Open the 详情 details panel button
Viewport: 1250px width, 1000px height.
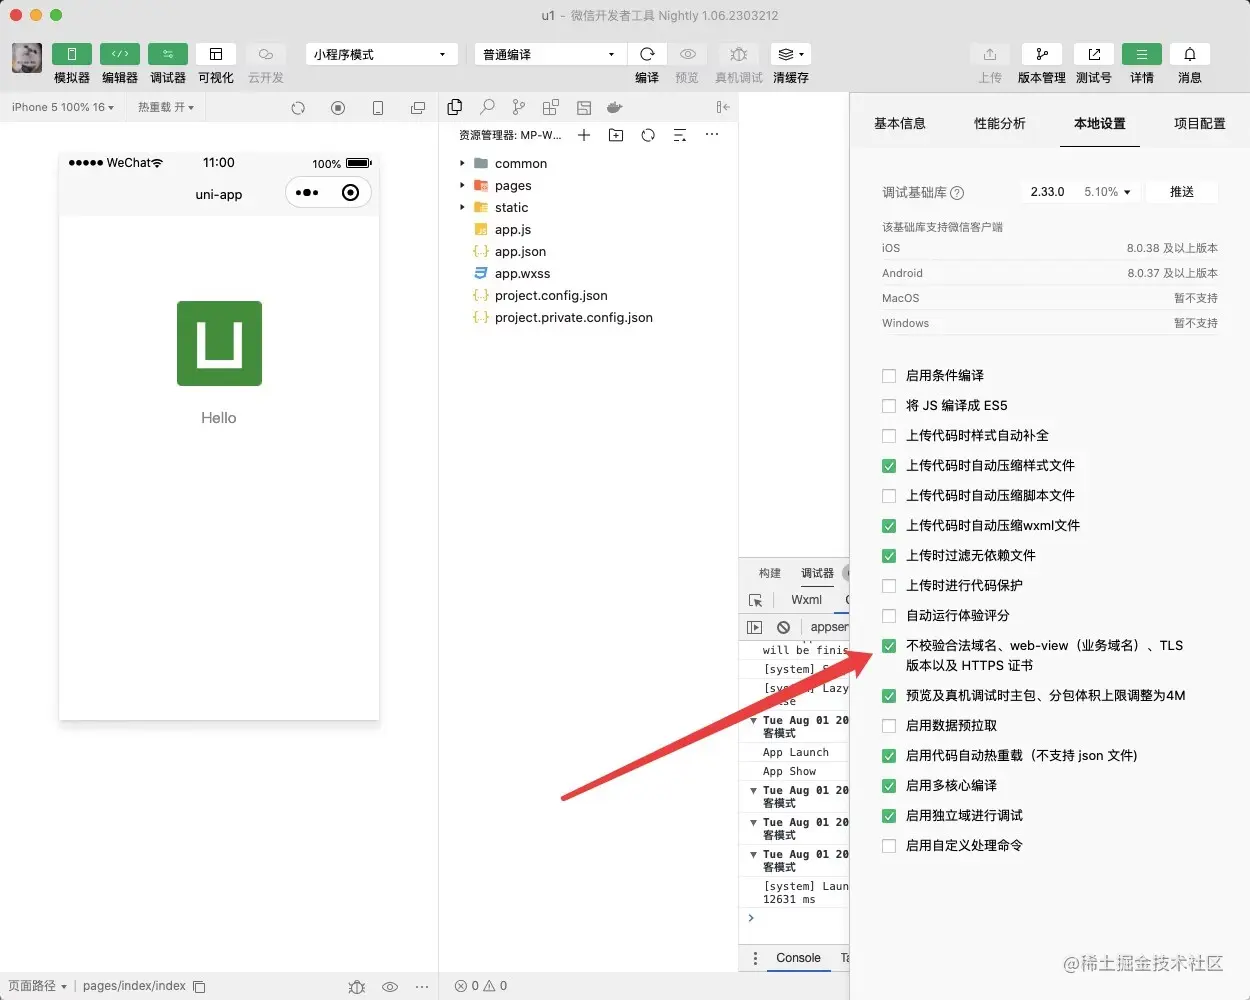(x=1141, y=54)
